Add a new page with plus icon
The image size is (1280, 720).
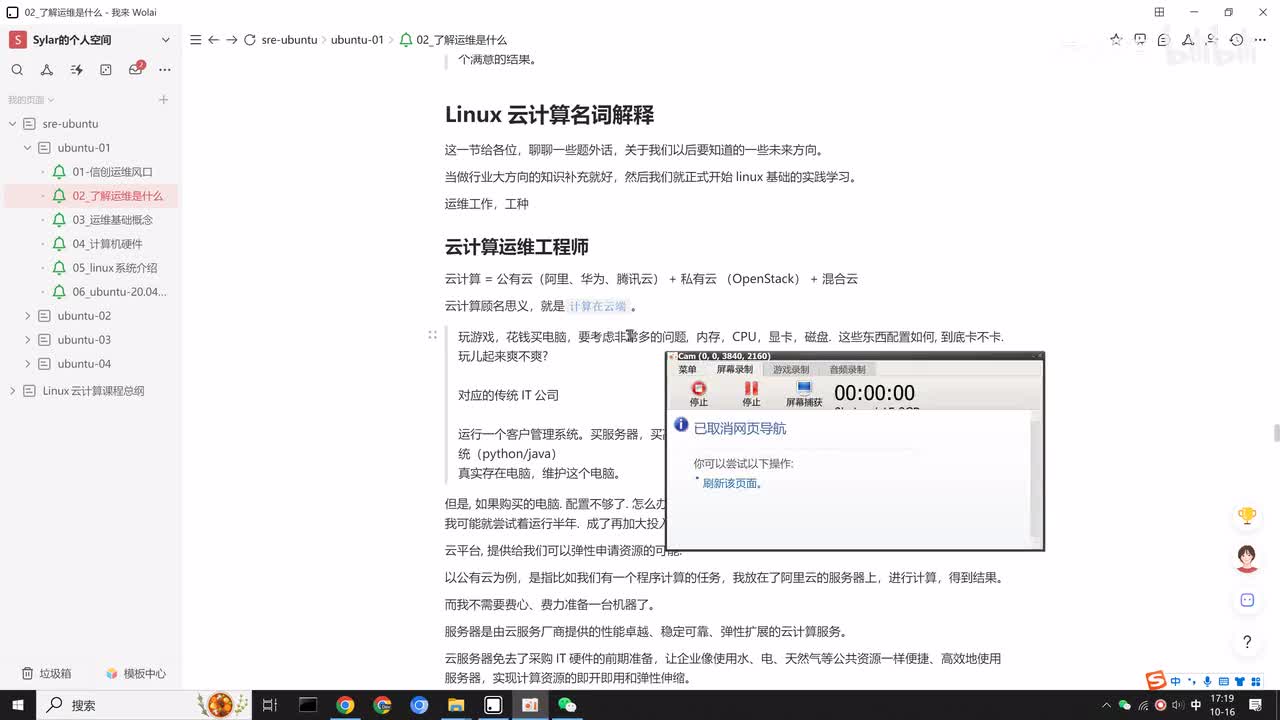click(x=163, y=100)
